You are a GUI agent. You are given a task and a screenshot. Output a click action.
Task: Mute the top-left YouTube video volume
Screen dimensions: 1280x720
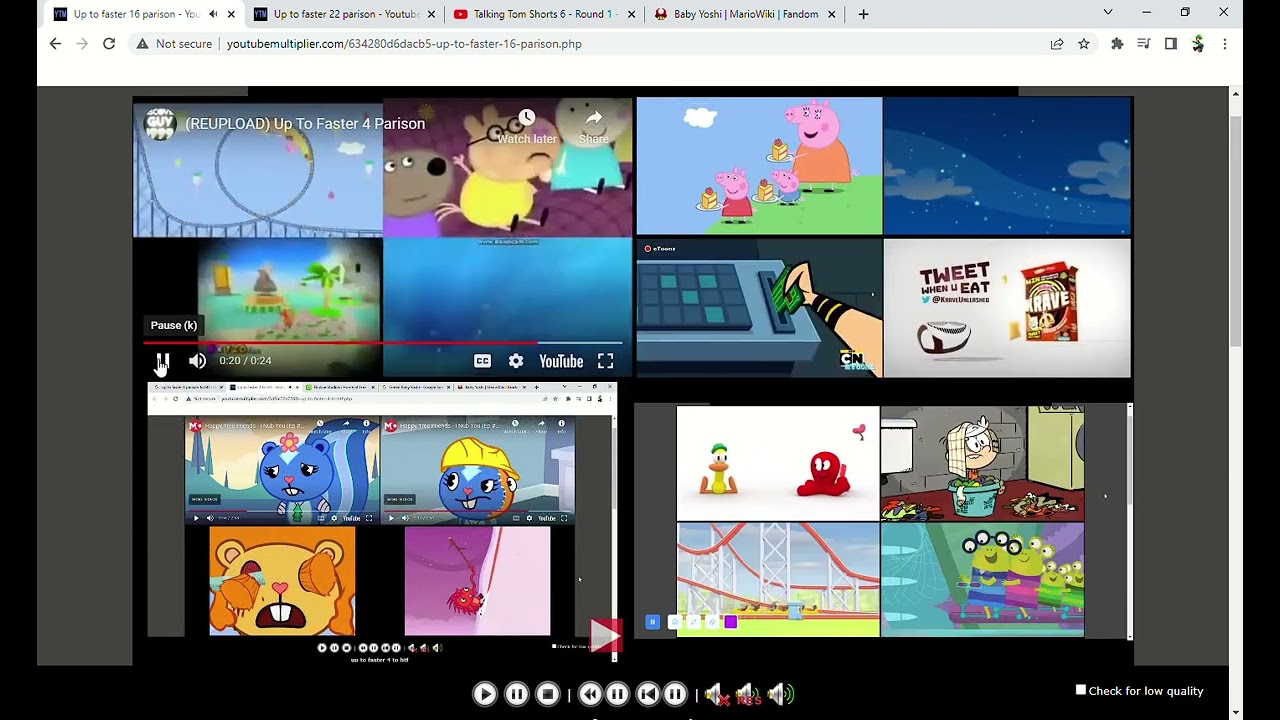coord(197,361)
